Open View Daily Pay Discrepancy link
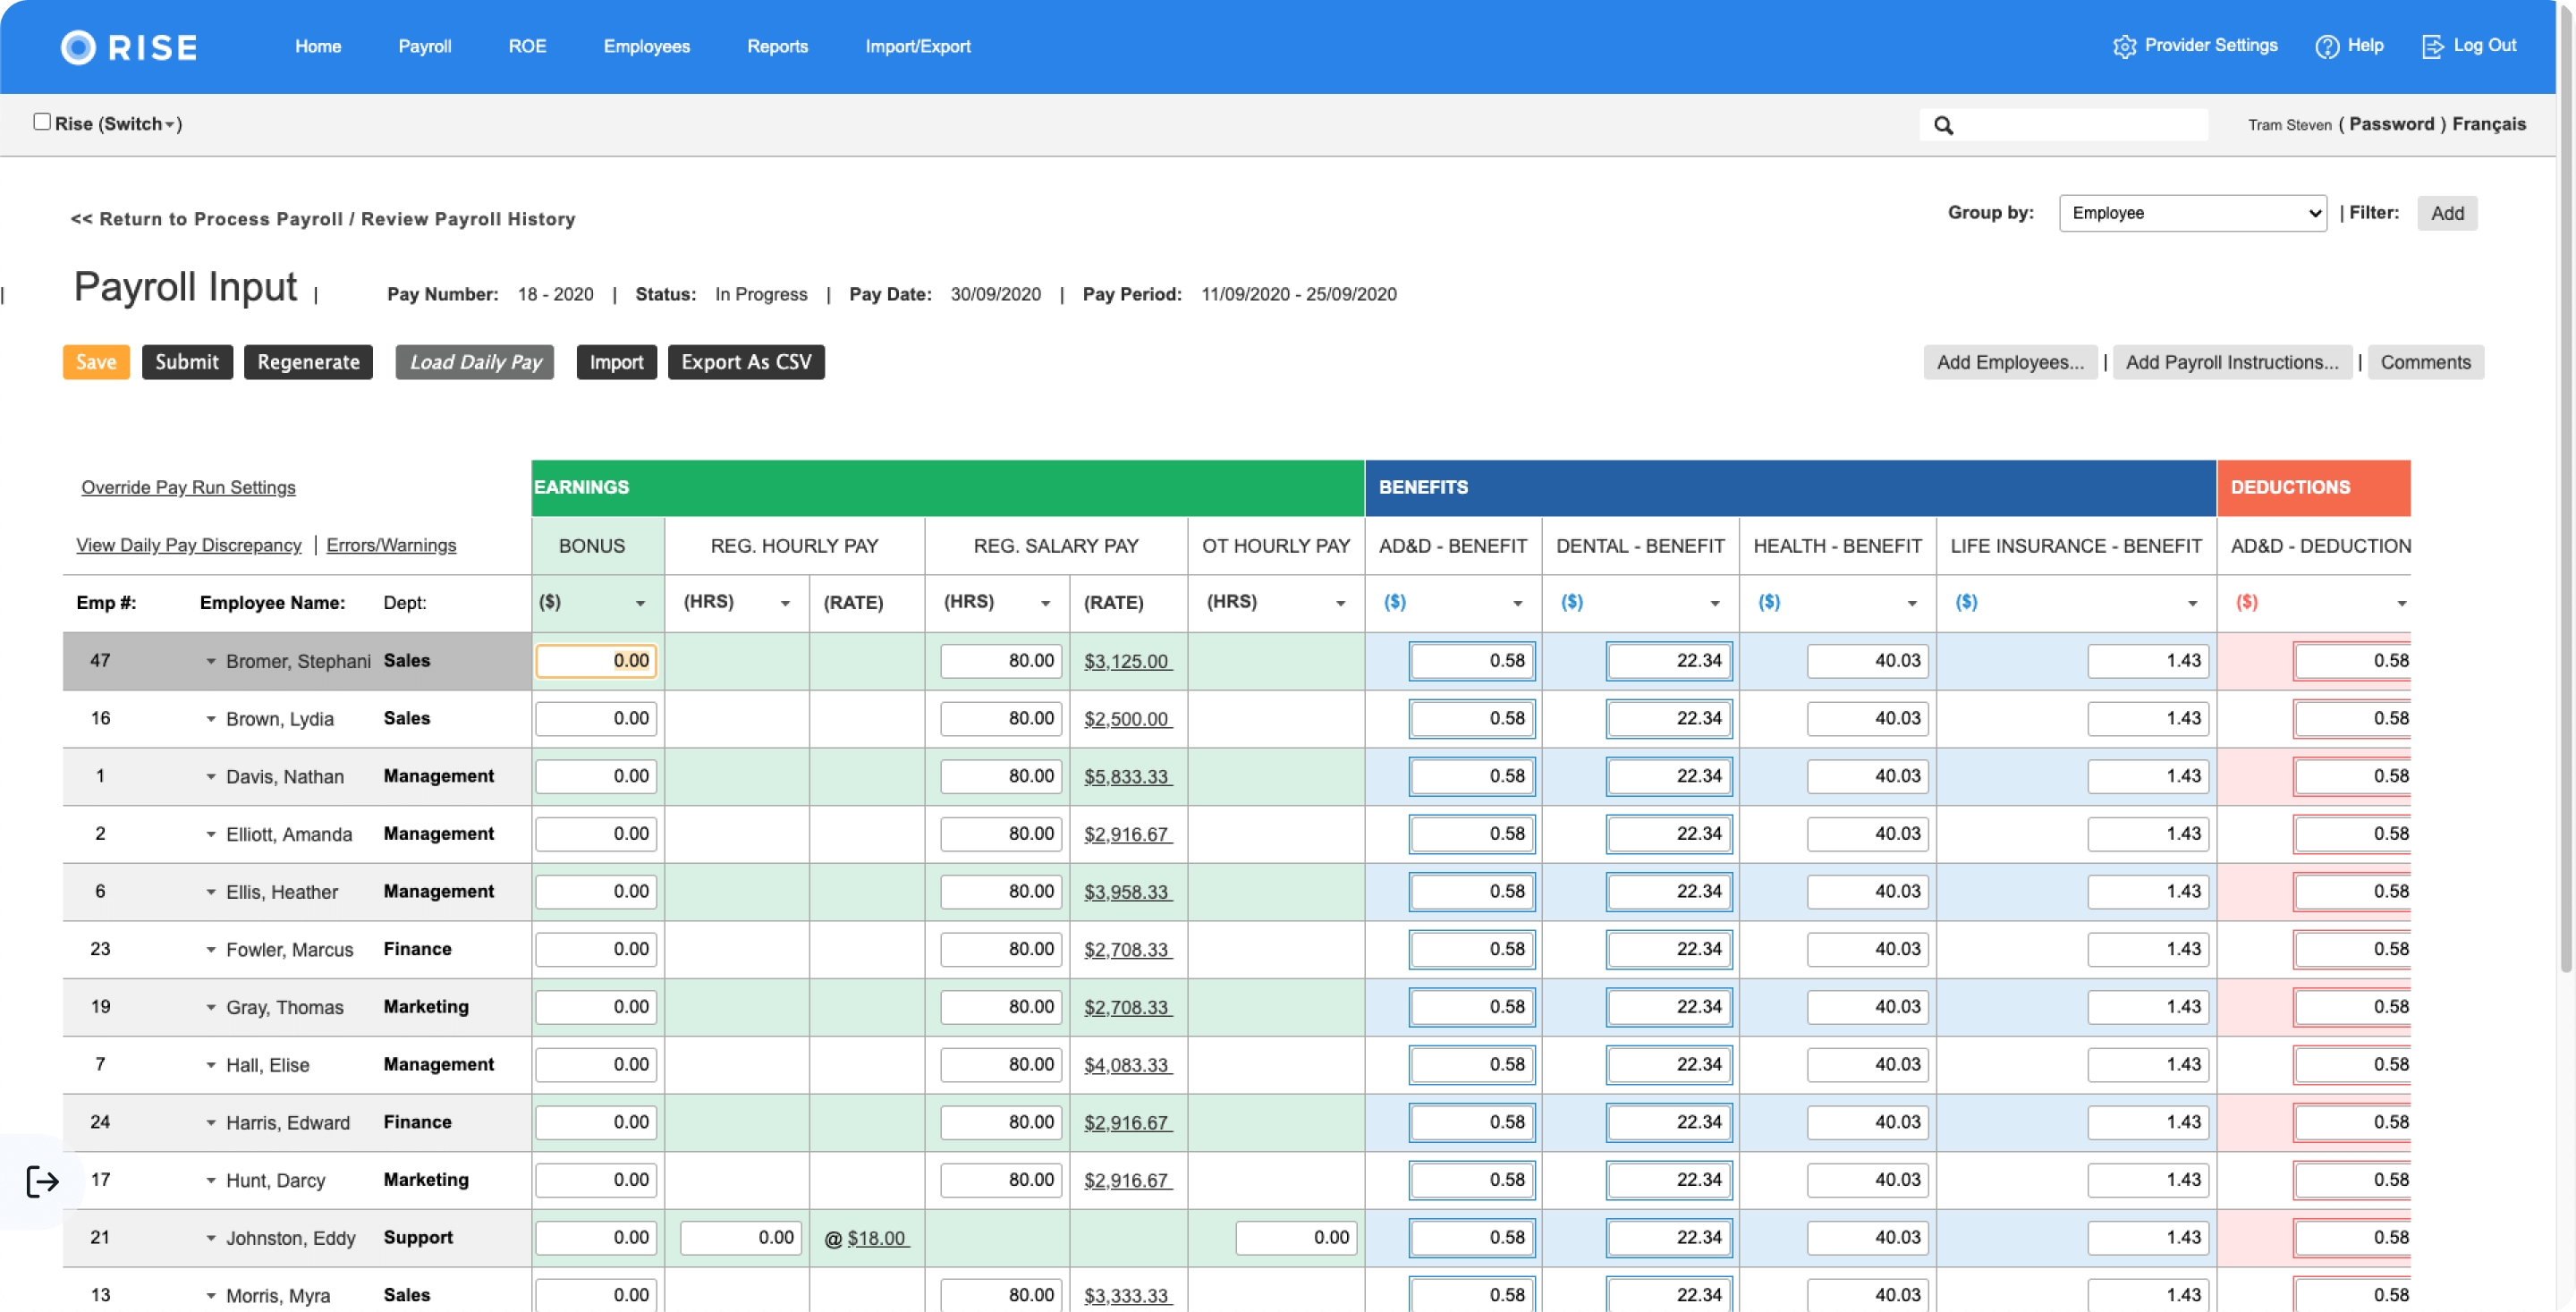Screen dimensions: 2576x1312 coord(188,545)
